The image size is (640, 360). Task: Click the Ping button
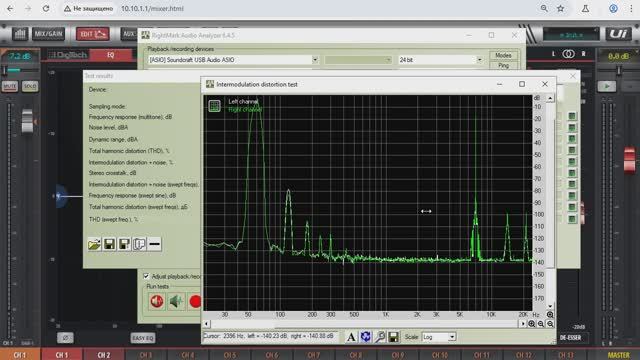(x=503, y=65)
